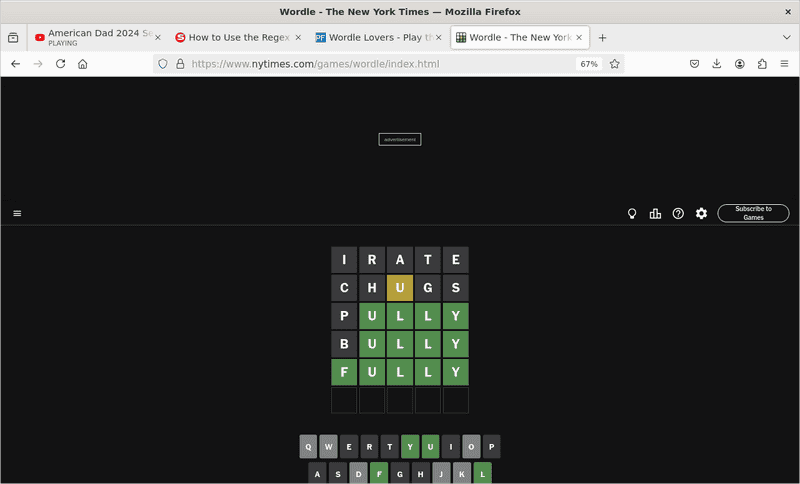Open the Wordle settings gear
800x484 pixels.
pos(702,214)
